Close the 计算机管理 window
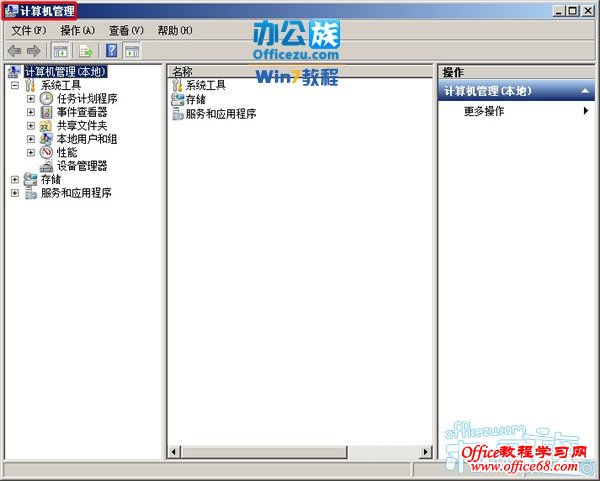The image size is (600, 481). (587, 11)
